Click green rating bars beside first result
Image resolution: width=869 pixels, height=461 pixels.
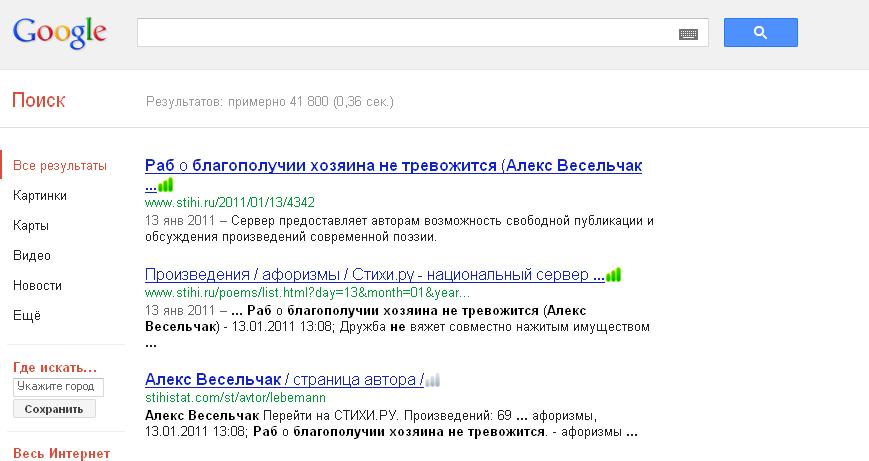pos(166,185)
